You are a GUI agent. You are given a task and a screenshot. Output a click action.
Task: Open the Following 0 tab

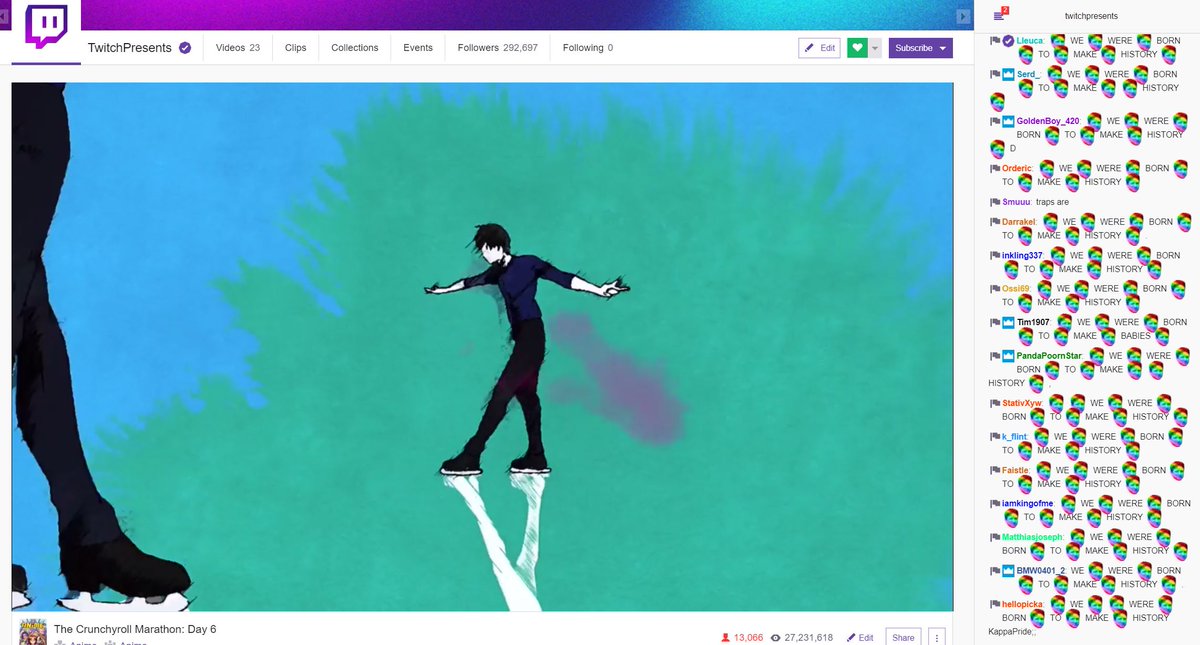tap(588, 48)
